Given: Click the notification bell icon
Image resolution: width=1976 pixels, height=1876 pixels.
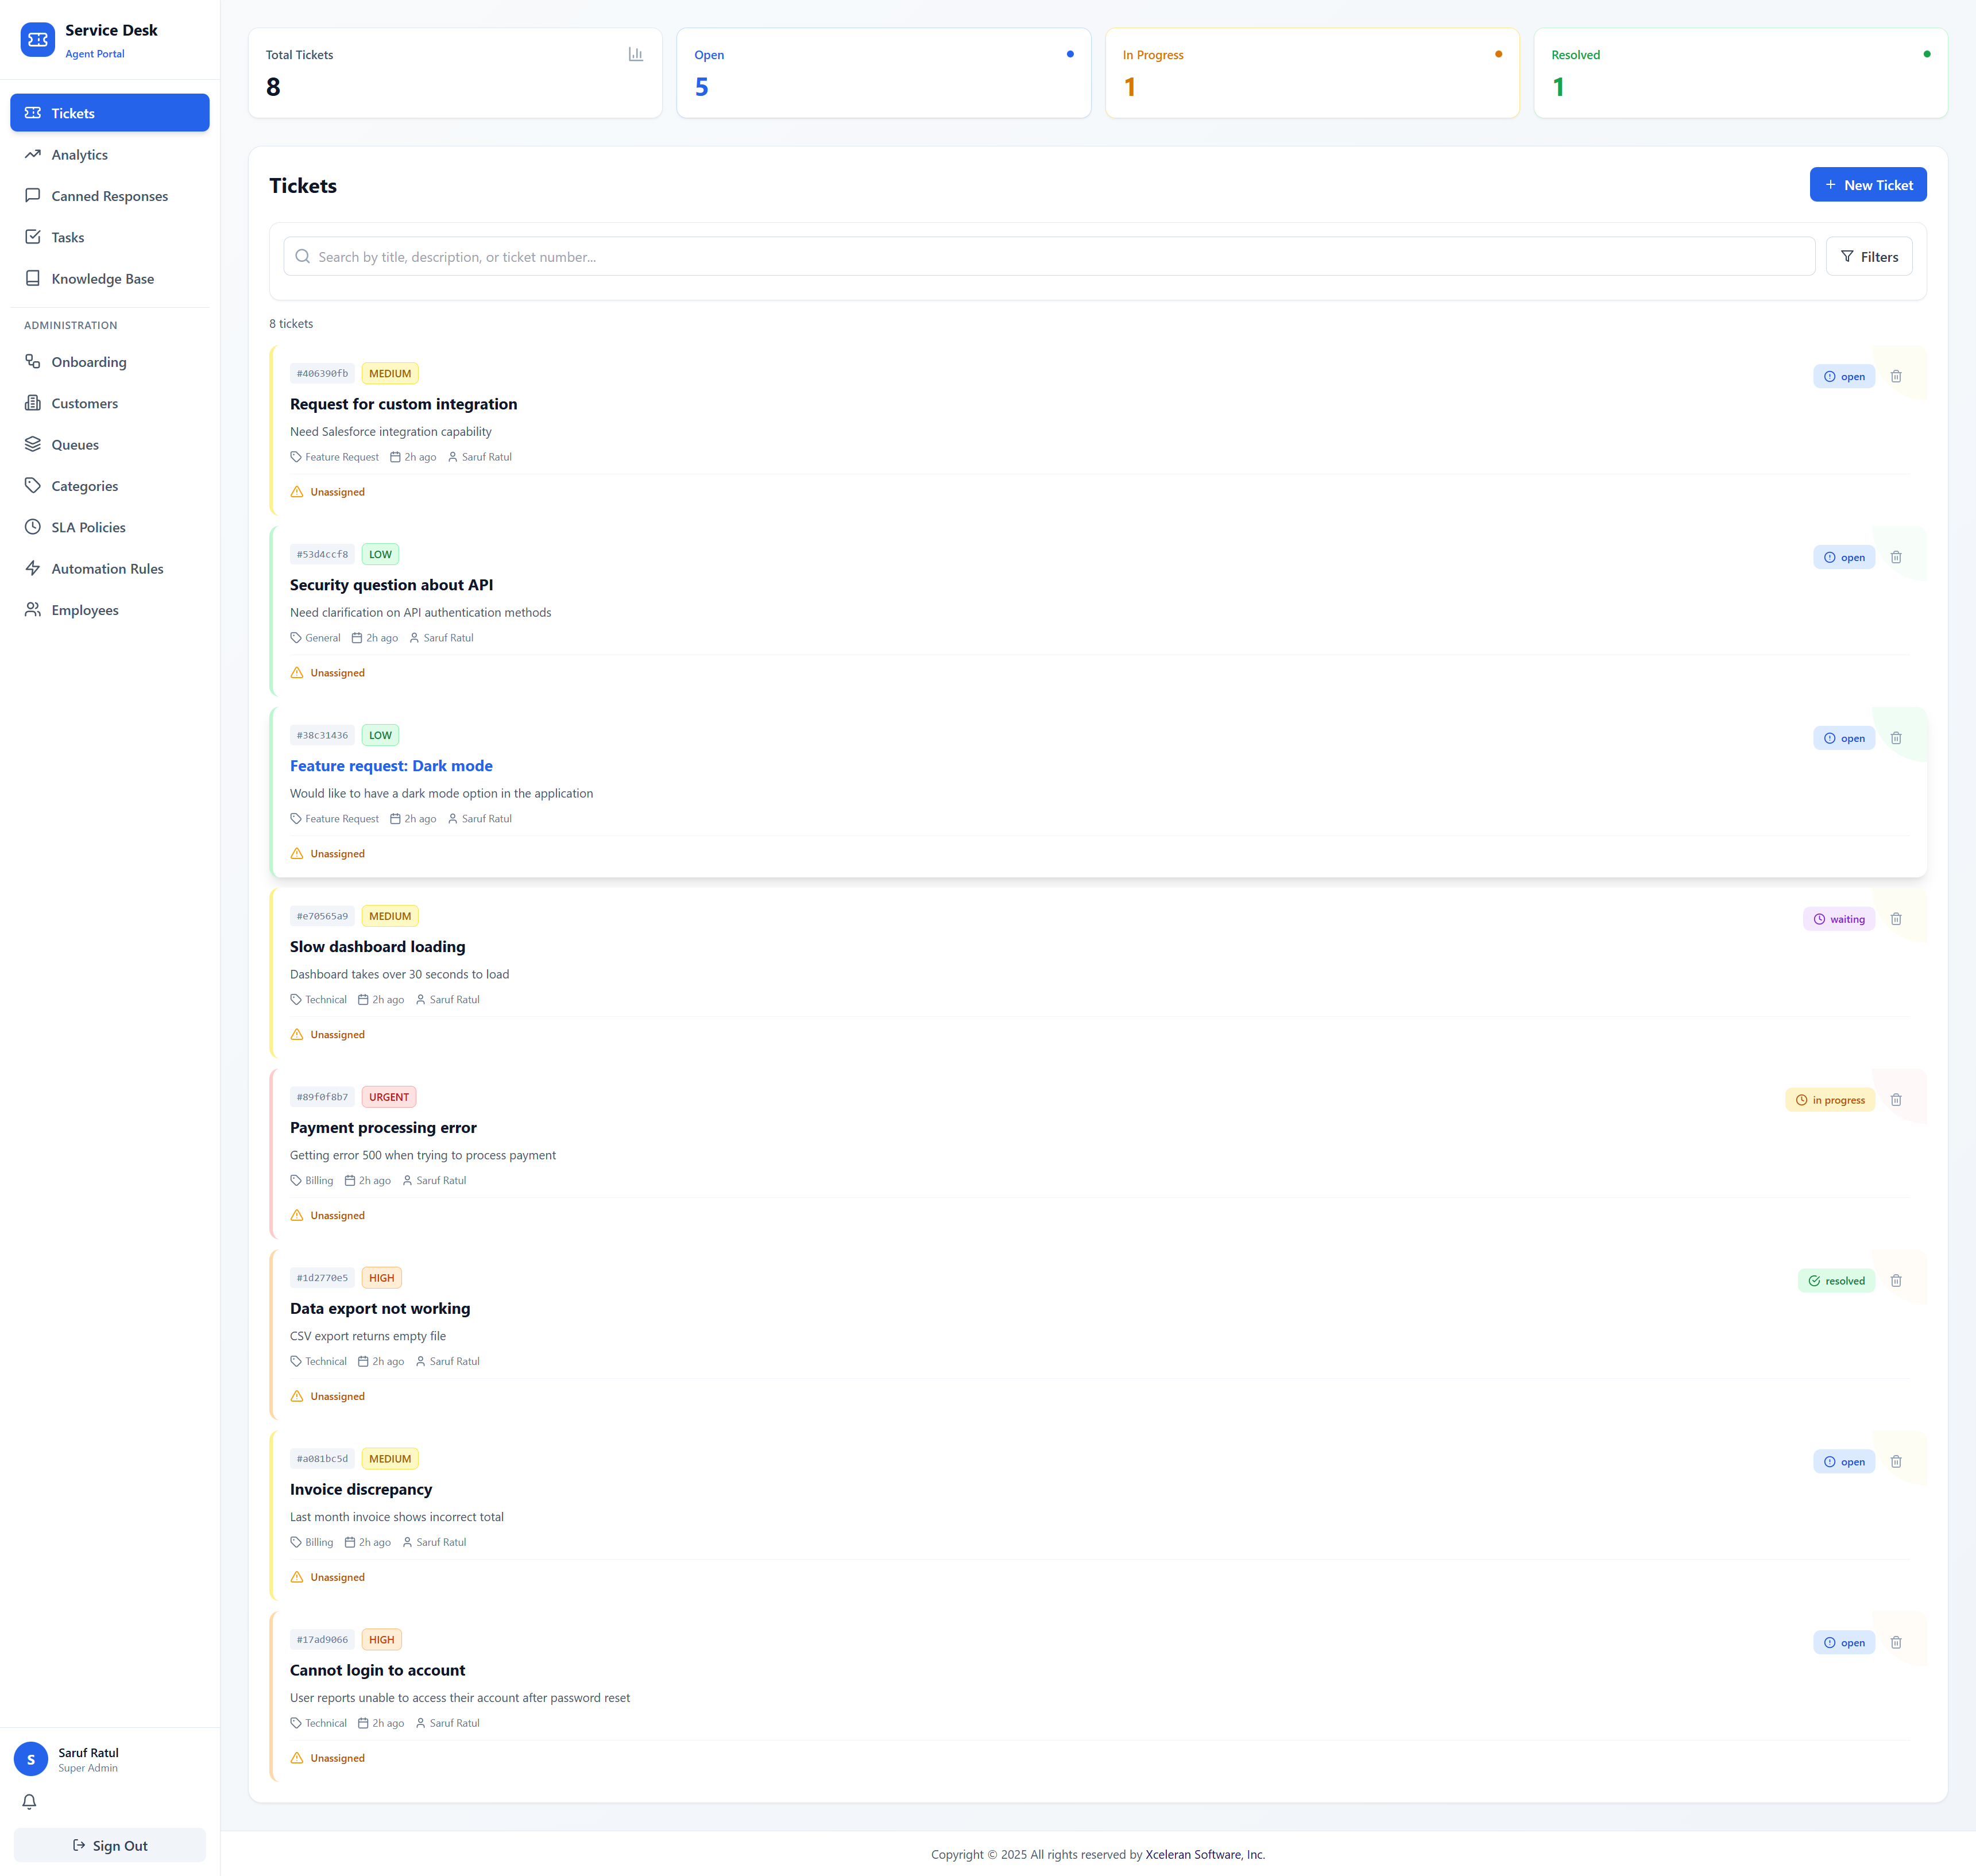Looking at the screenshot, I should click(x=29, y=1801).
